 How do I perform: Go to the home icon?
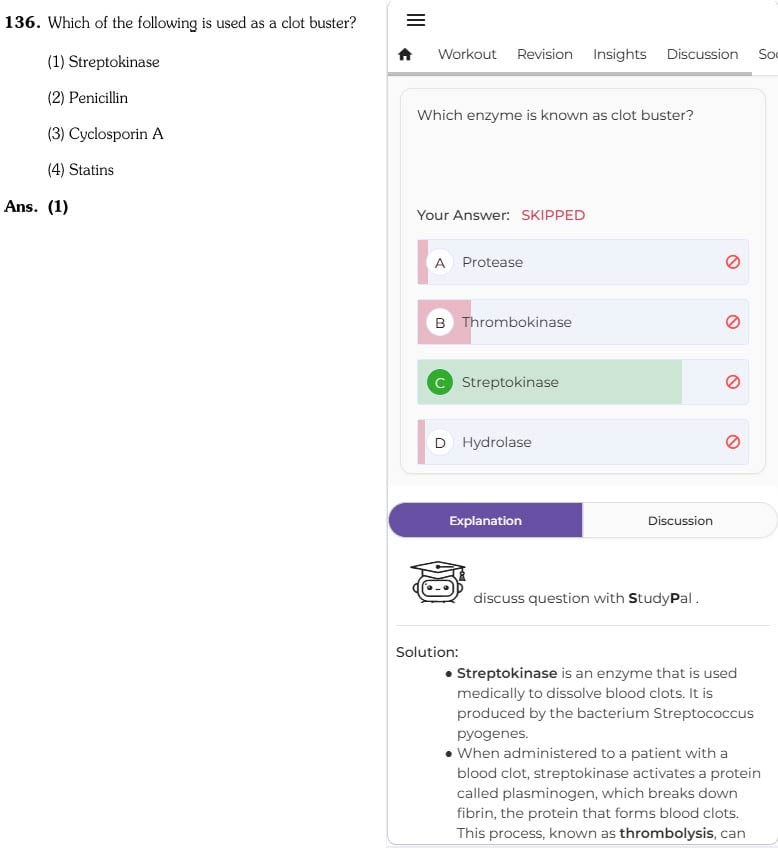405,54
